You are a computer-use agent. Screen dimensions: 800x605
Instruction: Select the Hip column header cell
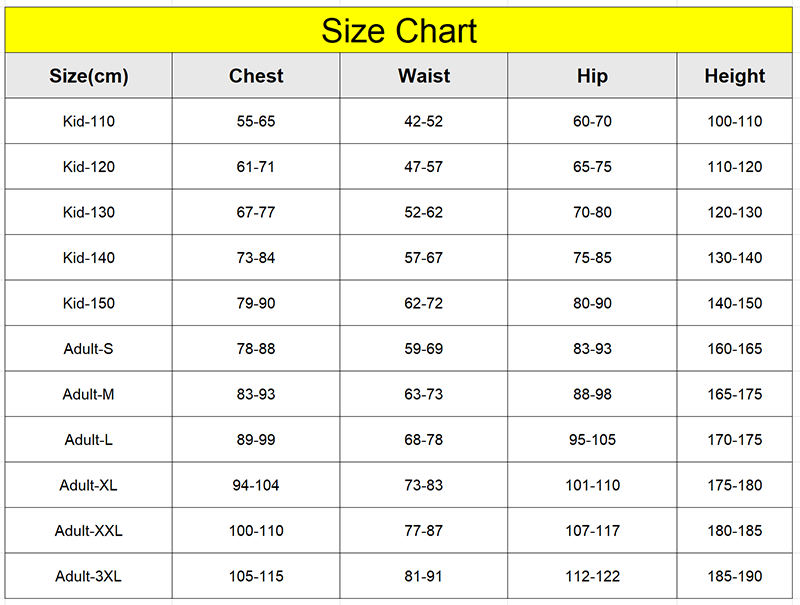point(592,75)
